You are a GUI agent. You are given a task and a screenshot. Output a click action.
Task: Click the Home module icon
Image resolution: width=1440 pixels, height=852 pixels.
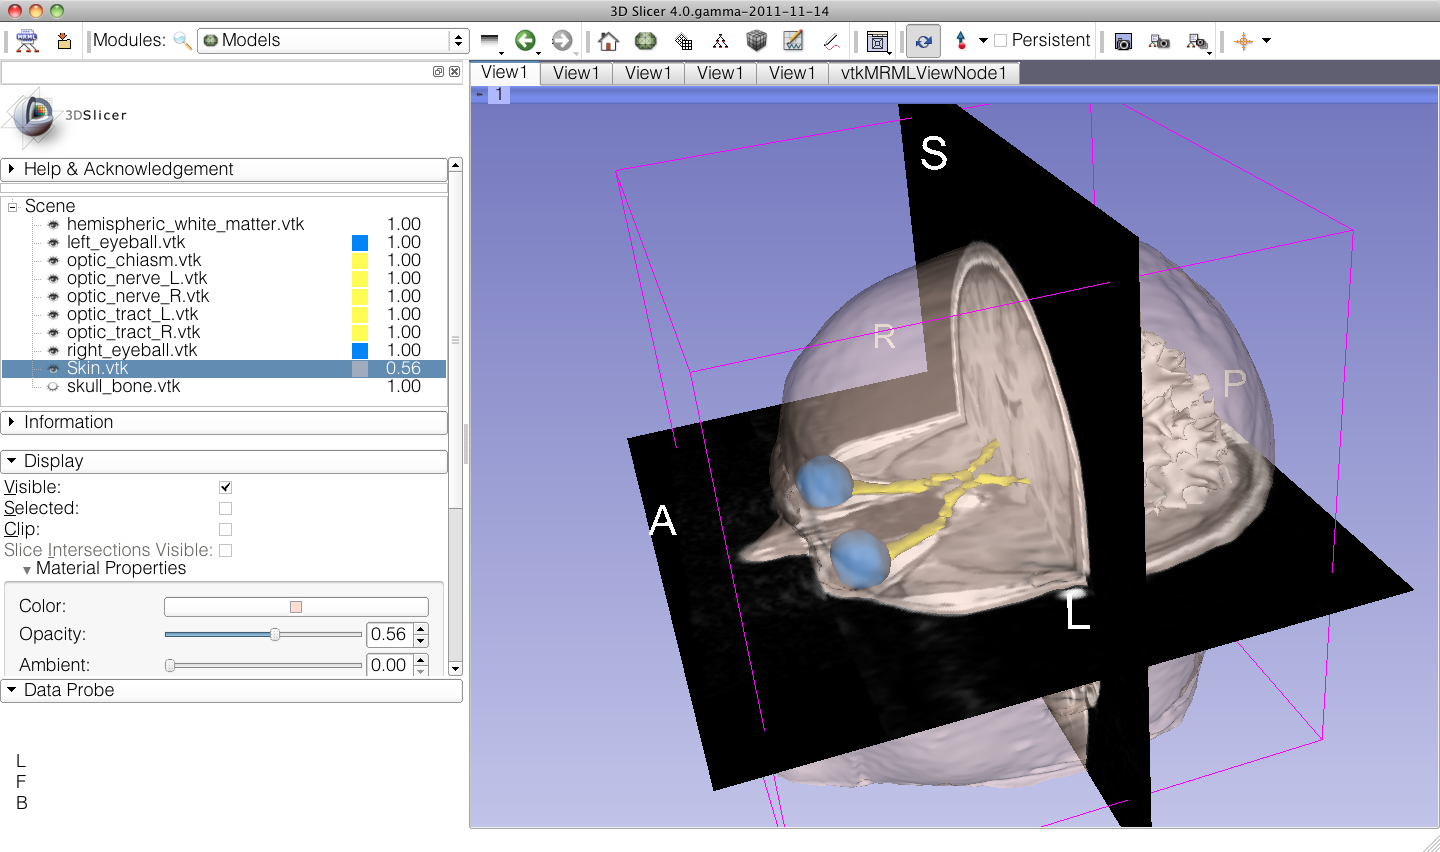(608, 41)
